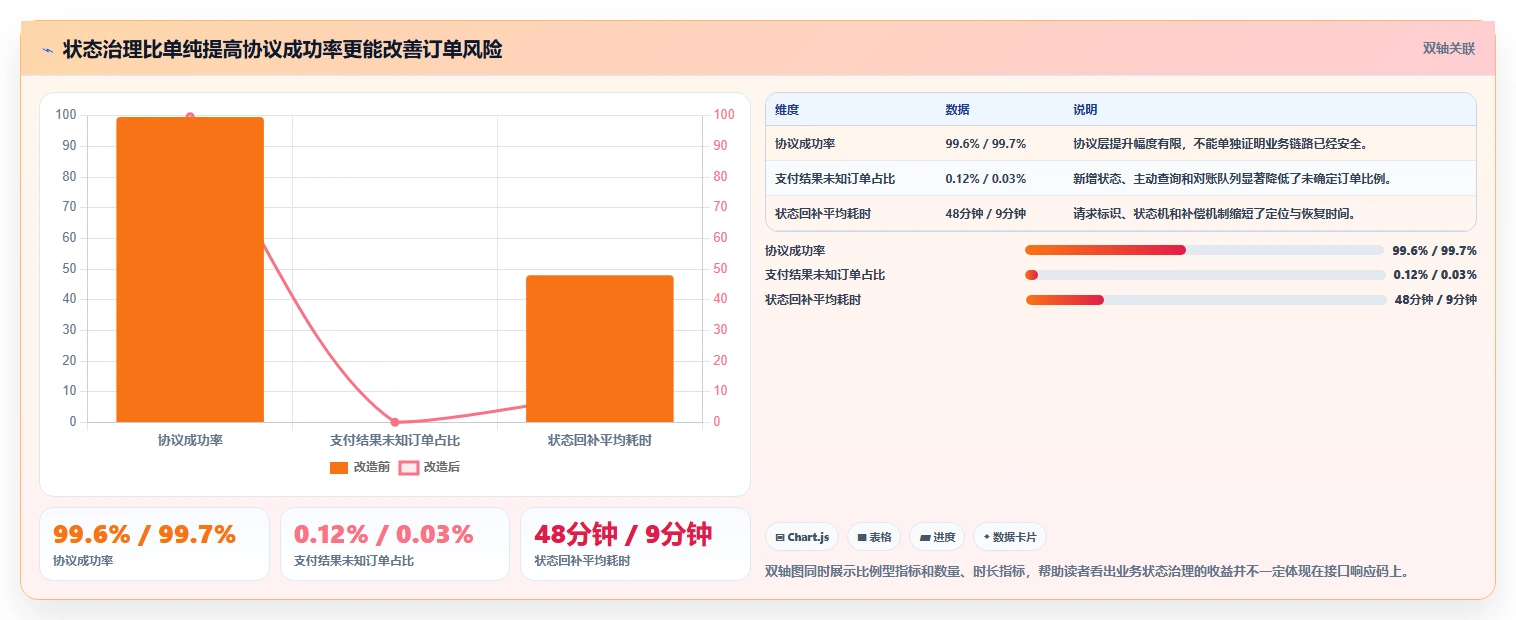Click the description starting 协议层提升幅度有限
This screenshot has width=1516, height=620.
(1220, 144)
